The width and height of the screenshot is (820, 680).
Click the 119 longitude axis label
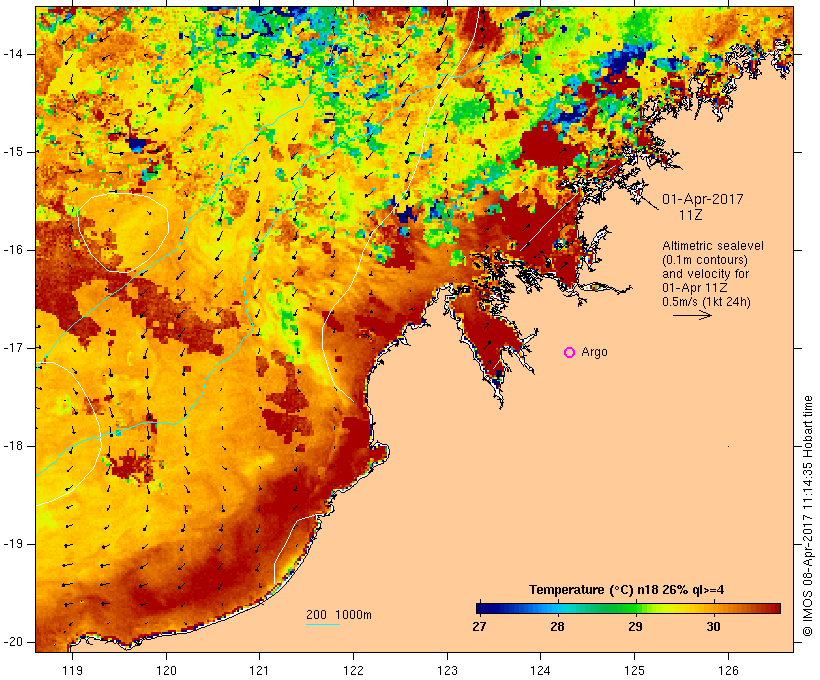point(72,670)
